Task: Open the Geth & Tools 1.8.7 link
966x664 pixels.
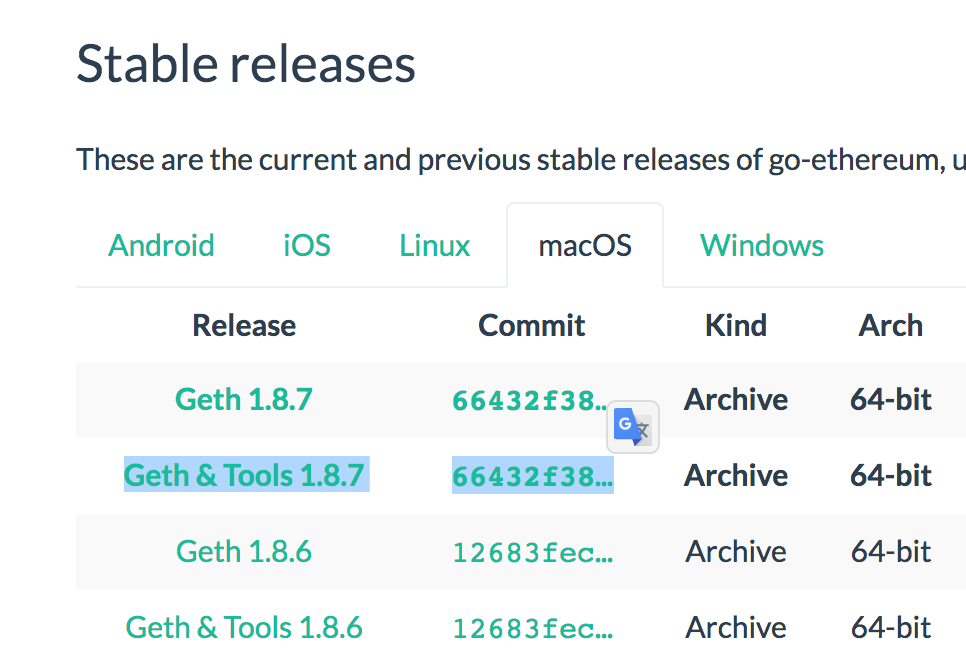Action: (244, 475)
